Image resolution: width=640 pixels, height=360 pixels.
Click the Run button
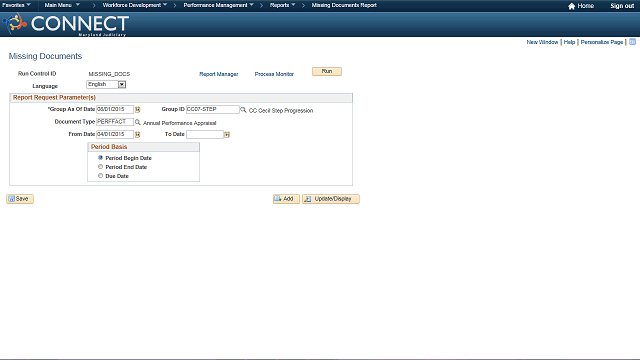[x=327, y=71]
